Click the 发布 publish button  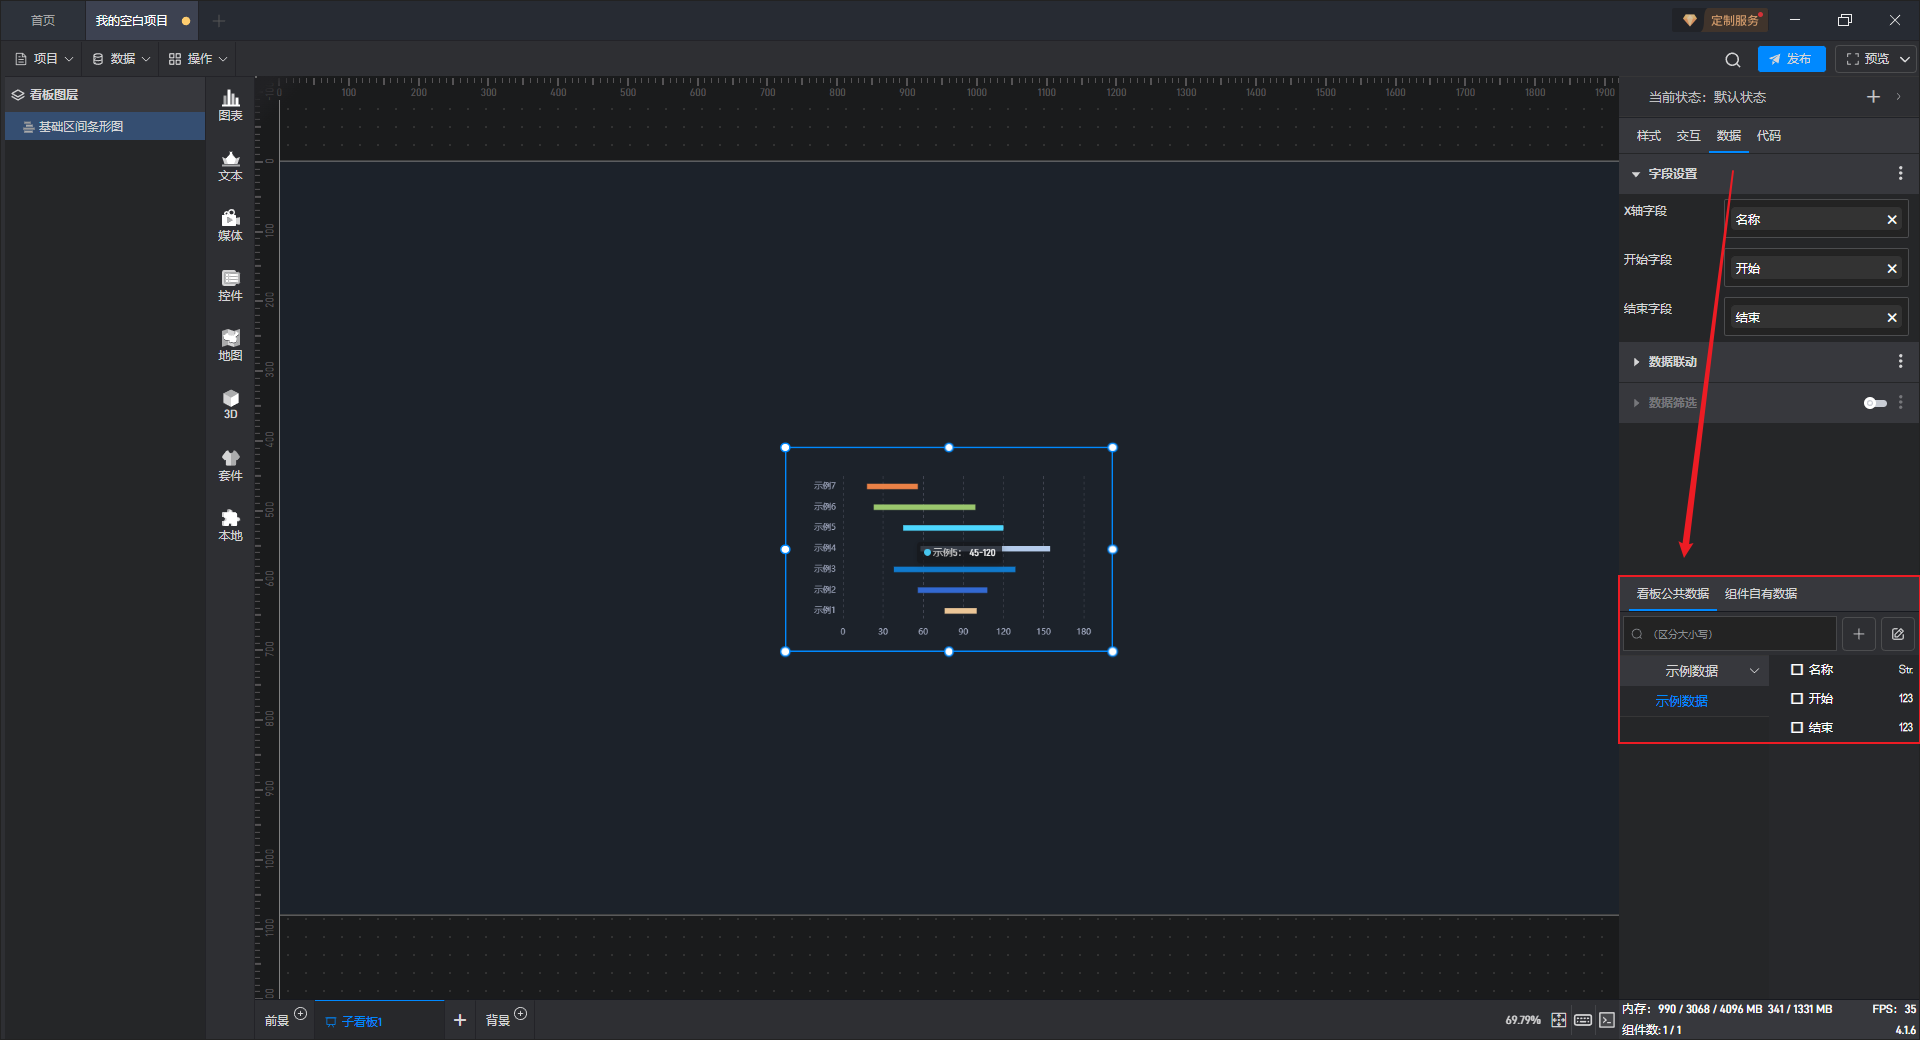click(x=1790, y=59)
